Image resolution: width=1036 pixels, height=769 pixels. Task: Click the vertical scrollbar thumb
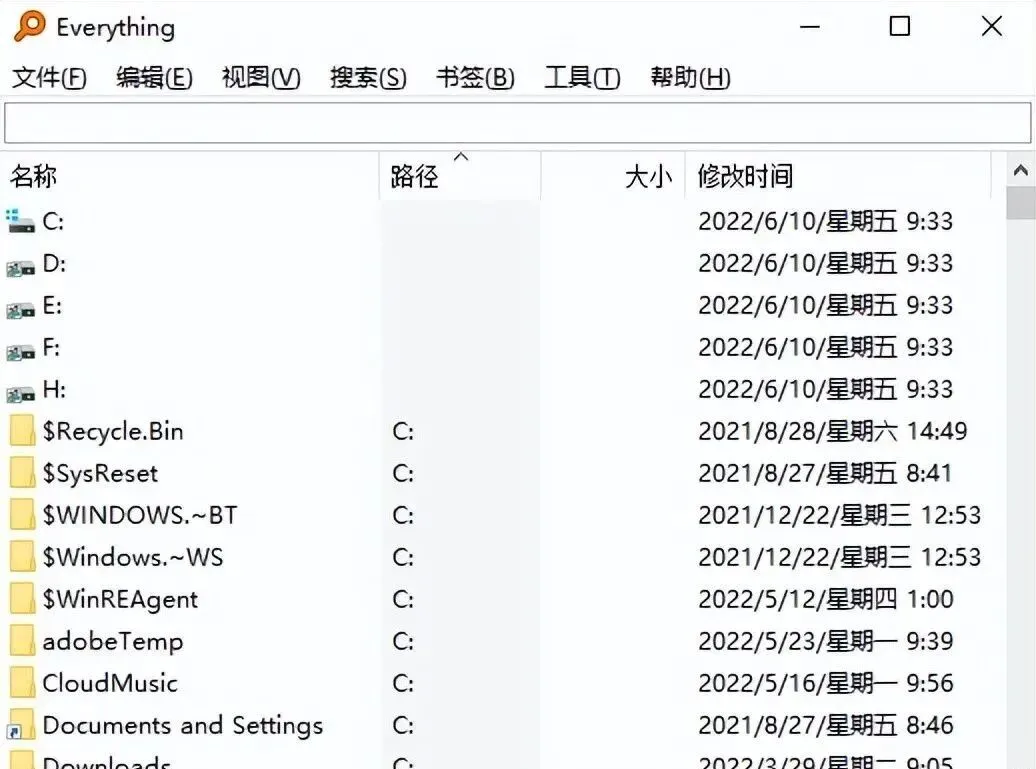1021,203
